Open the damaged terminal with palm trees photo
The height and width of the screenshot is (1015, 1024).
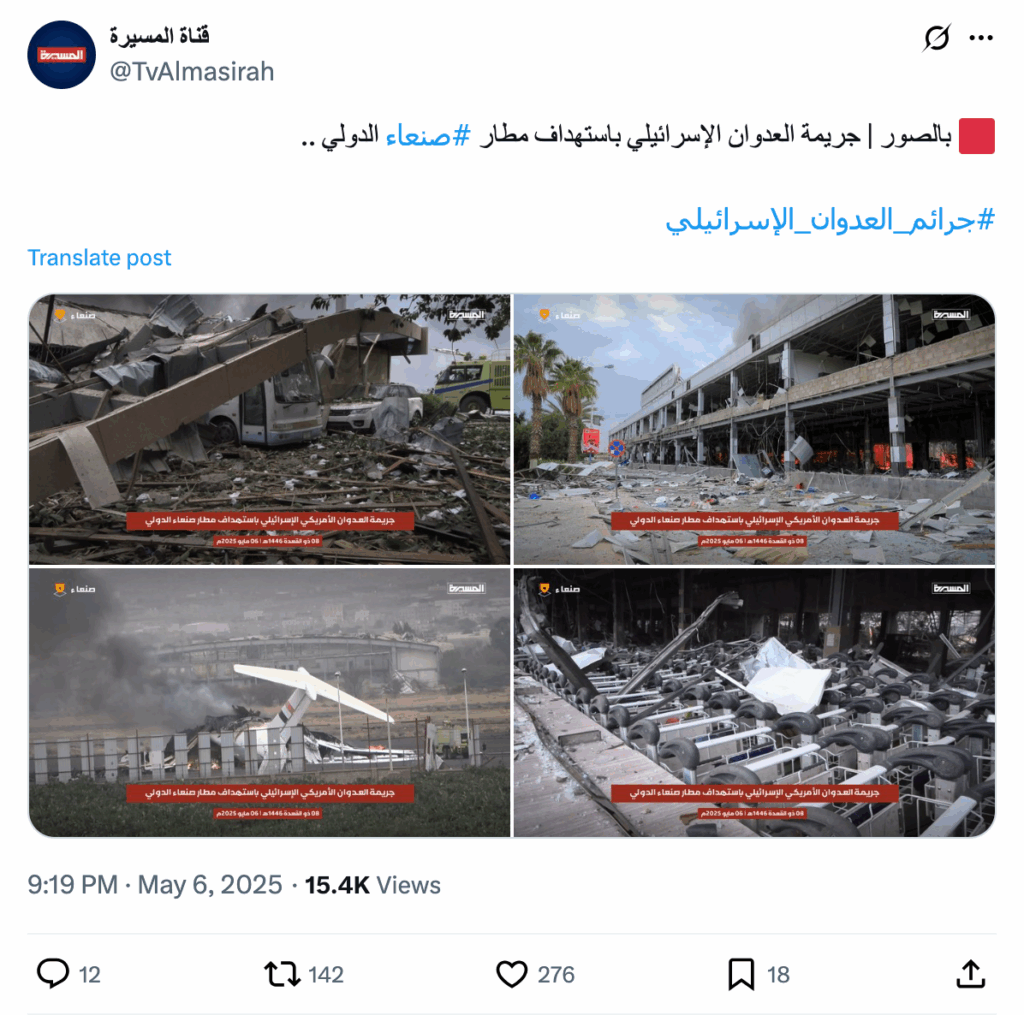click(x=754, y=429)
